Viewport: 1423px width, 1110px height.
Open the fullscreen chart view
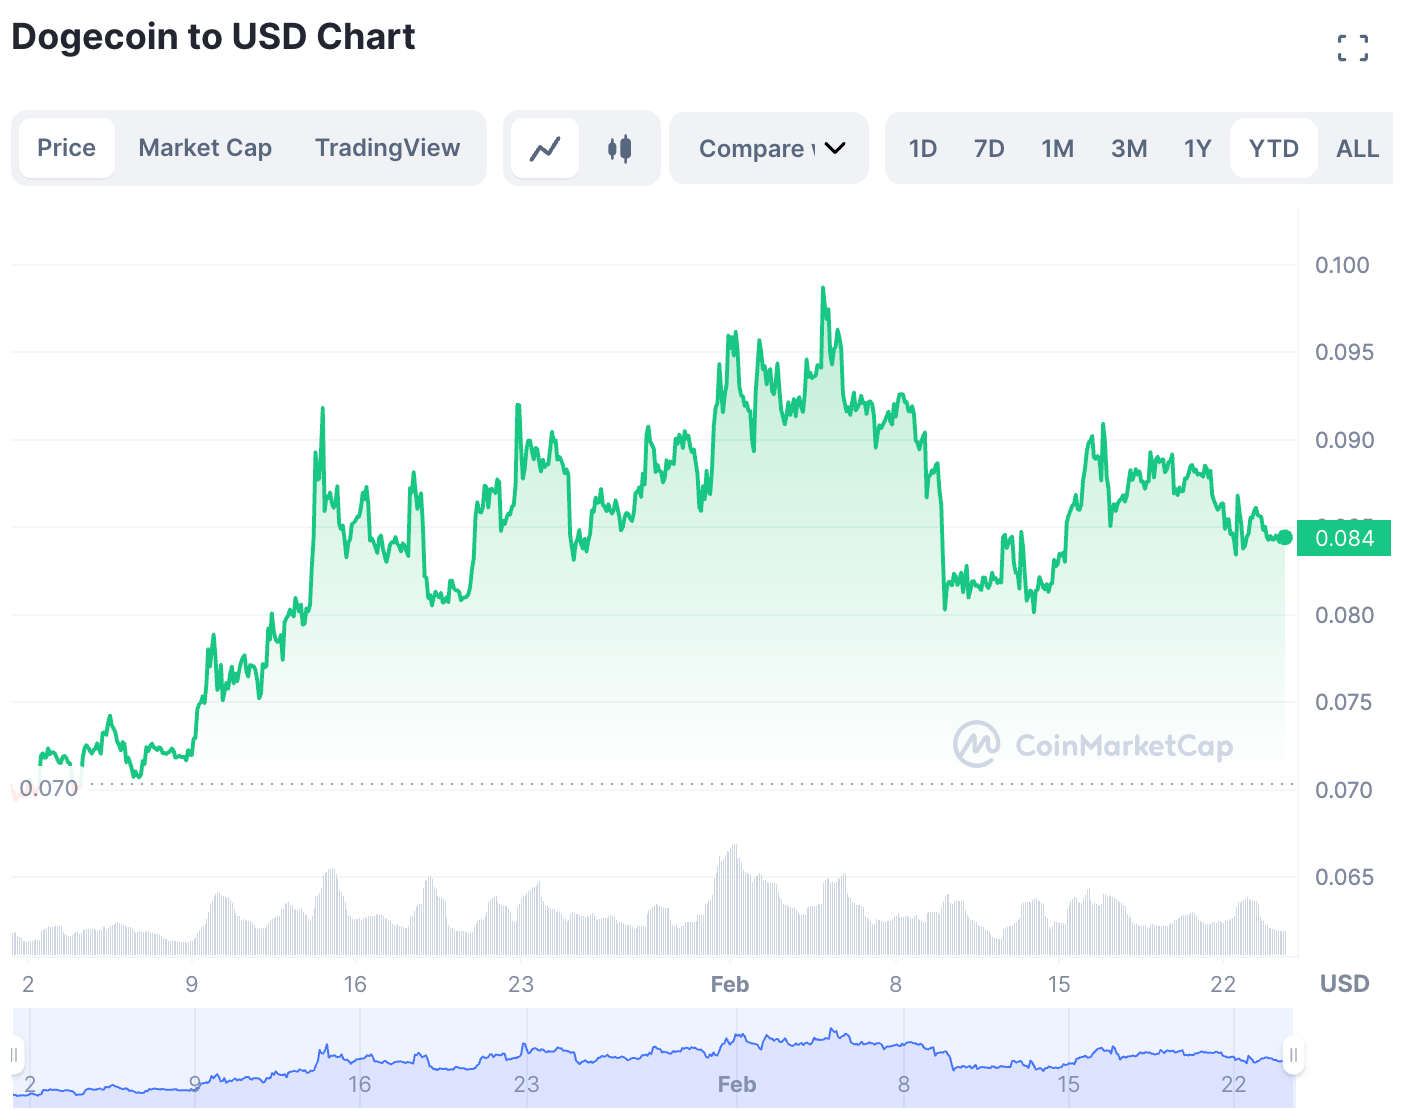point(1352,47)
